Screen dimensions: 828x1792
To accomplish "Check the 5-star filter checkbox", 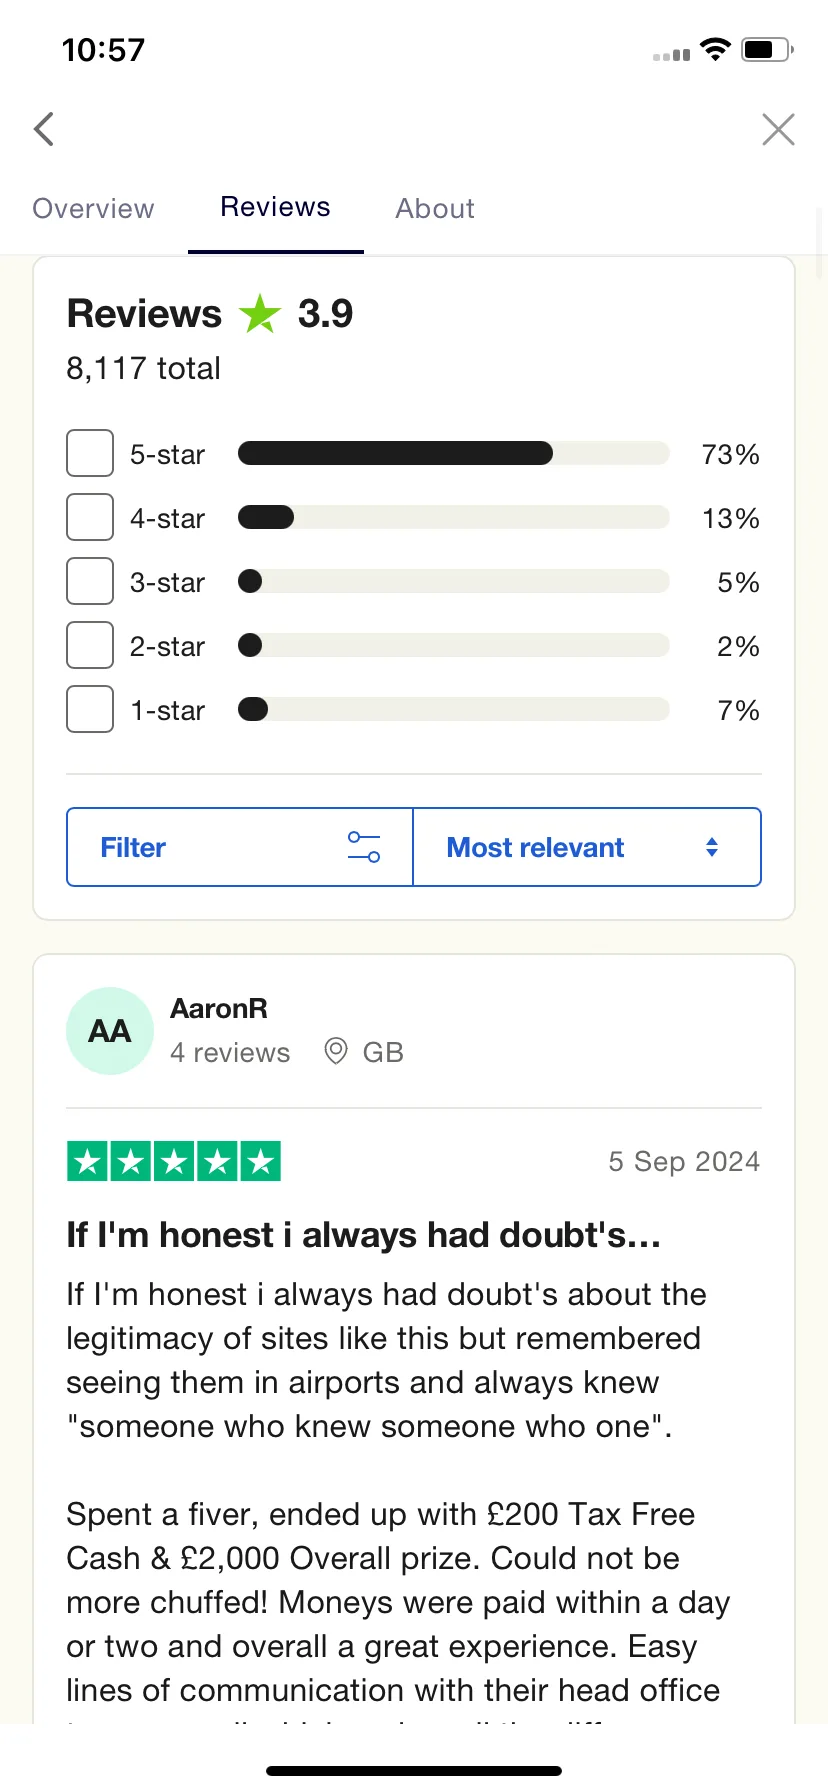I will 90,454.
